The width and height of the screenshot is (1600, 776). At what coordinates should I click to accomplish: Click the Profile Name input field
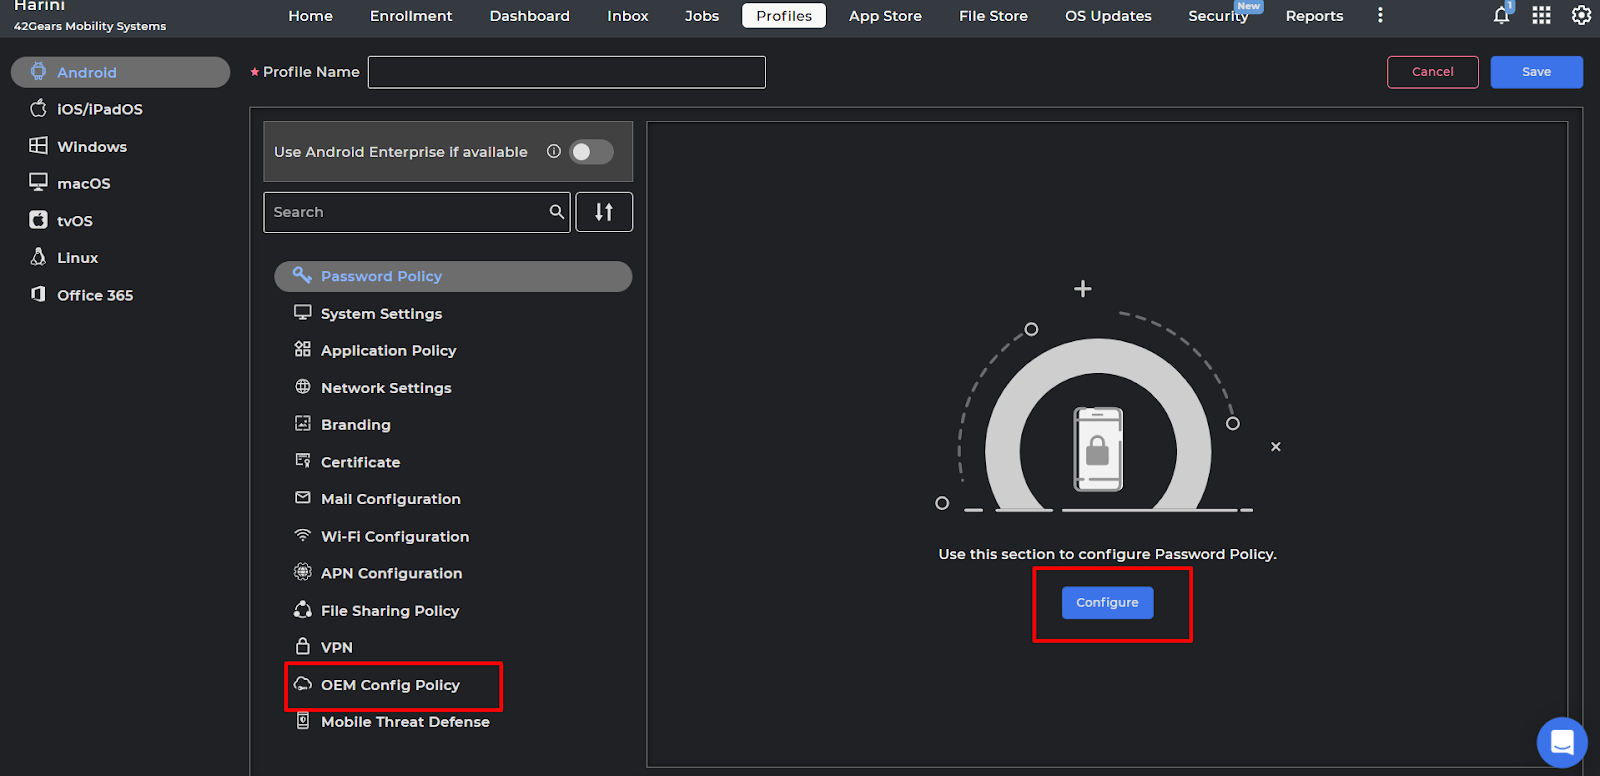pyautogui.click(x=566, y=72)
